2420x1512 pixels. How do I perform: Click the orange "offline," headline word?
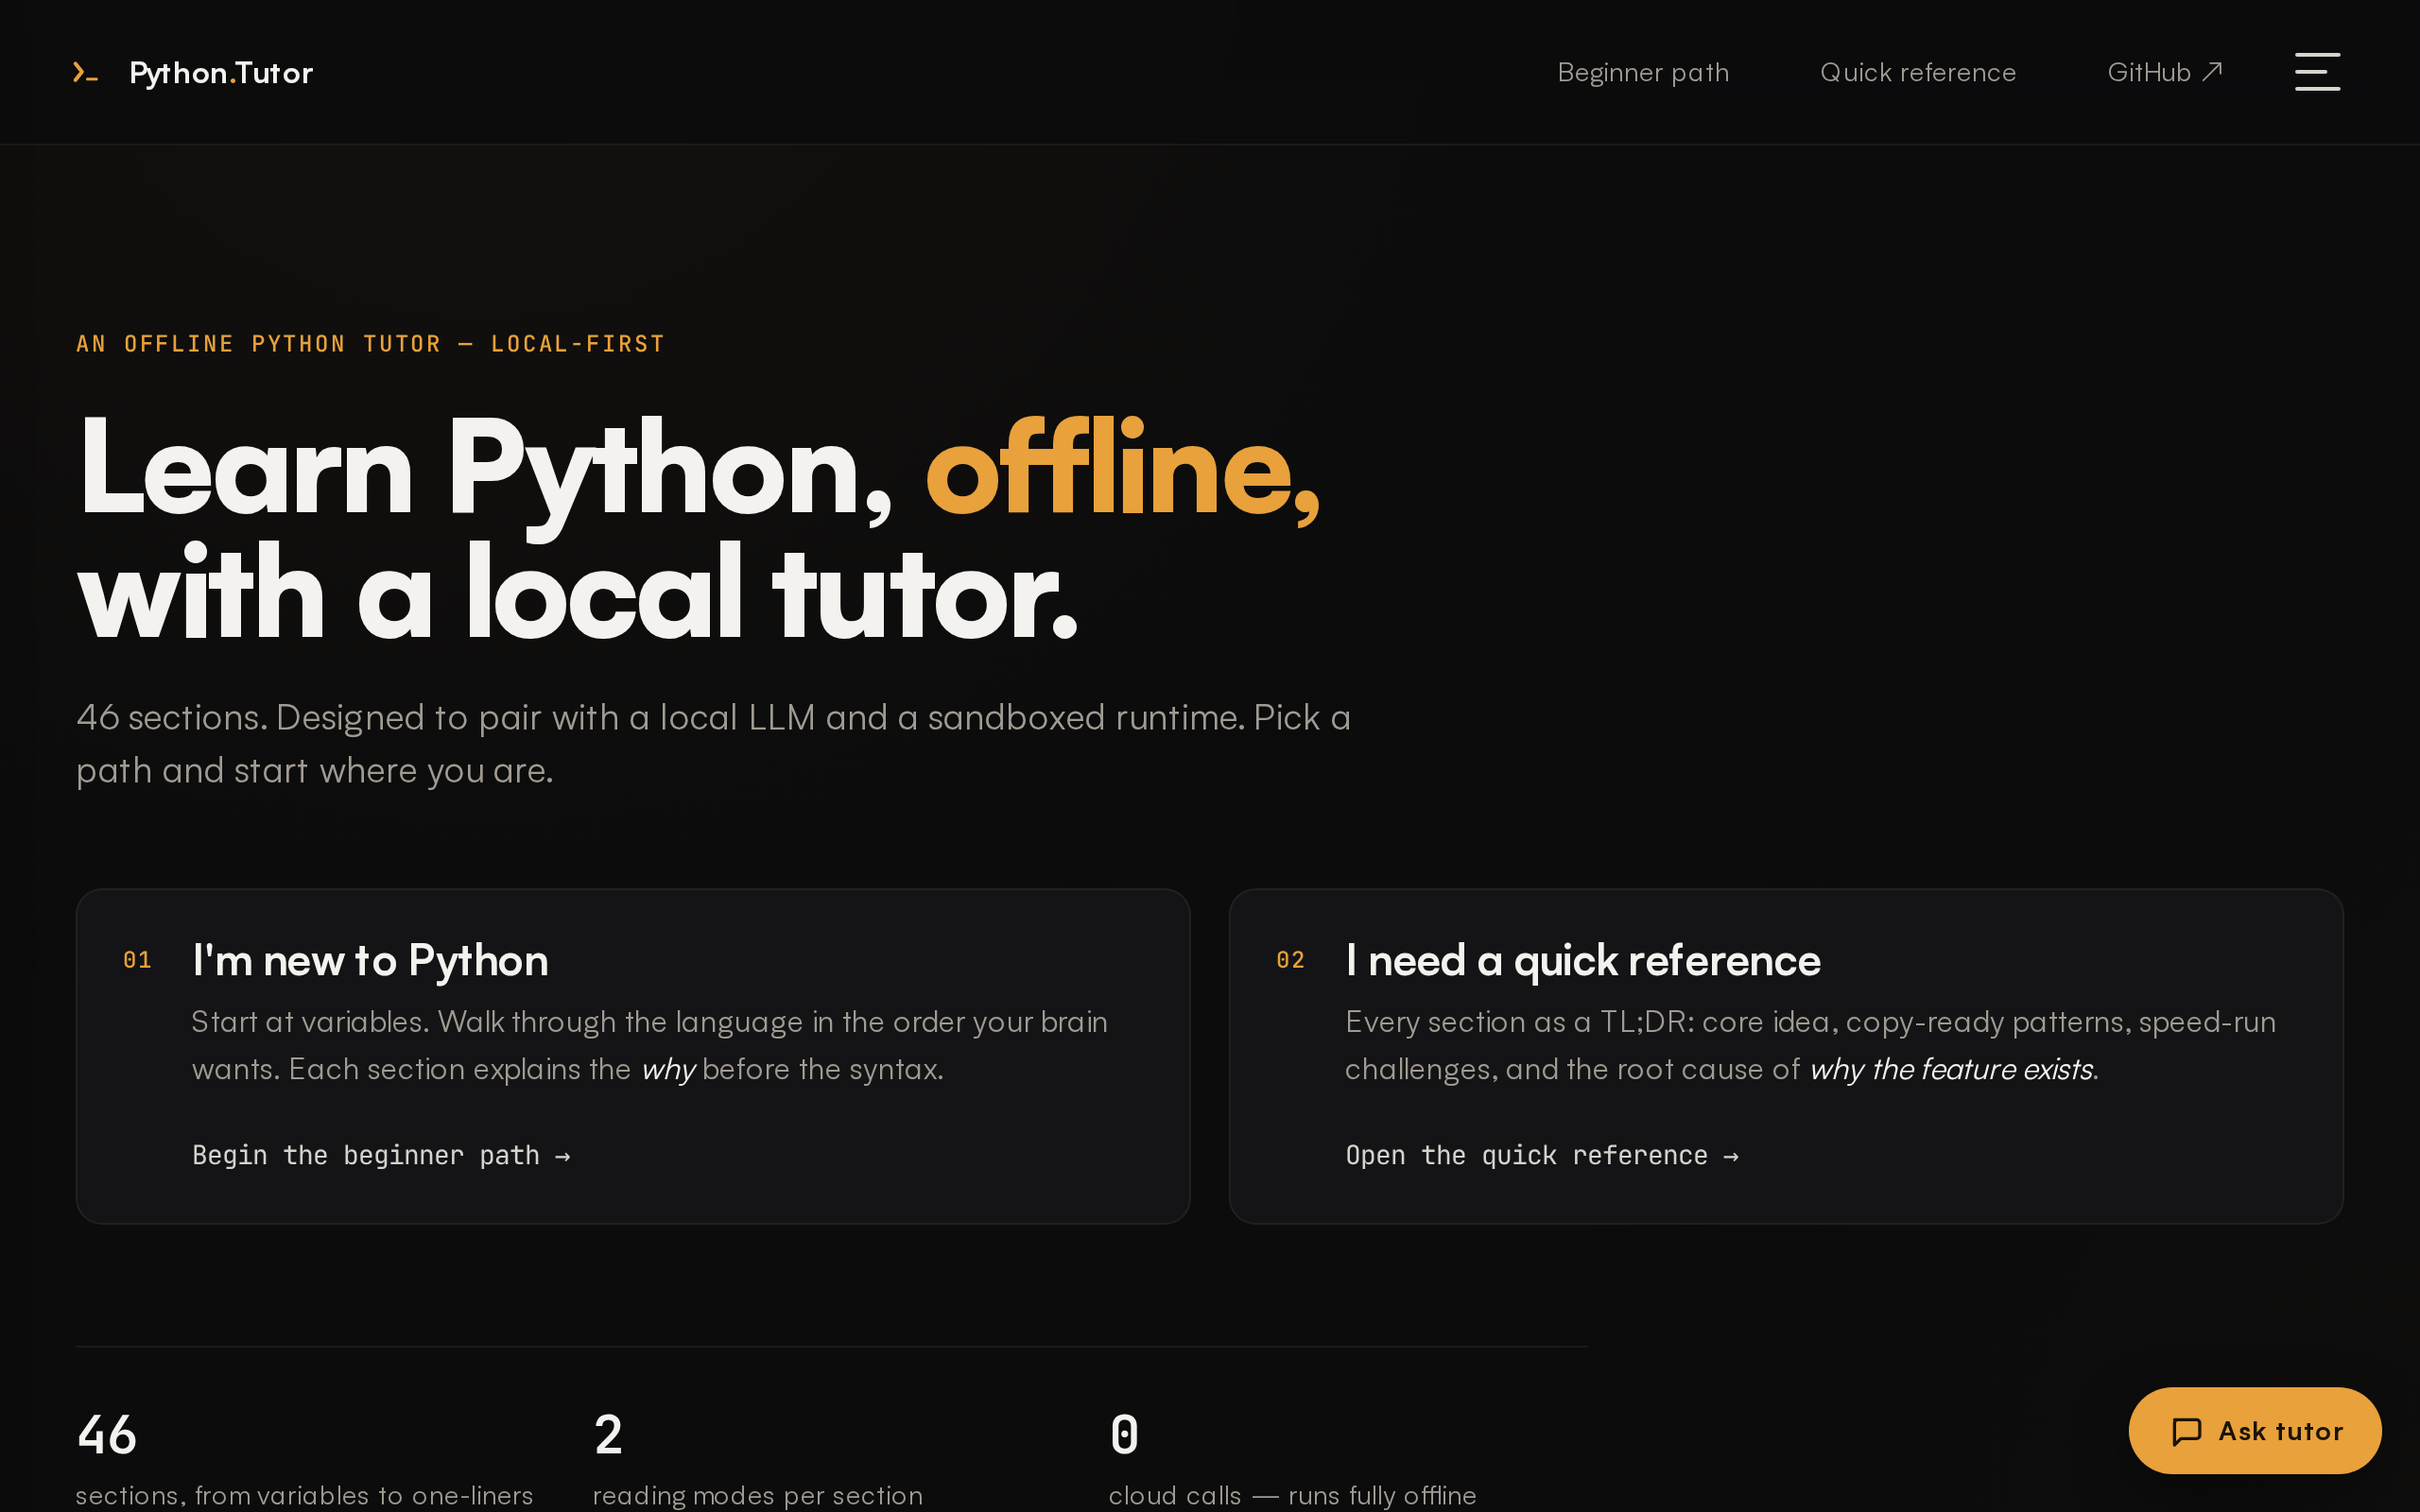click(1122, 470)
